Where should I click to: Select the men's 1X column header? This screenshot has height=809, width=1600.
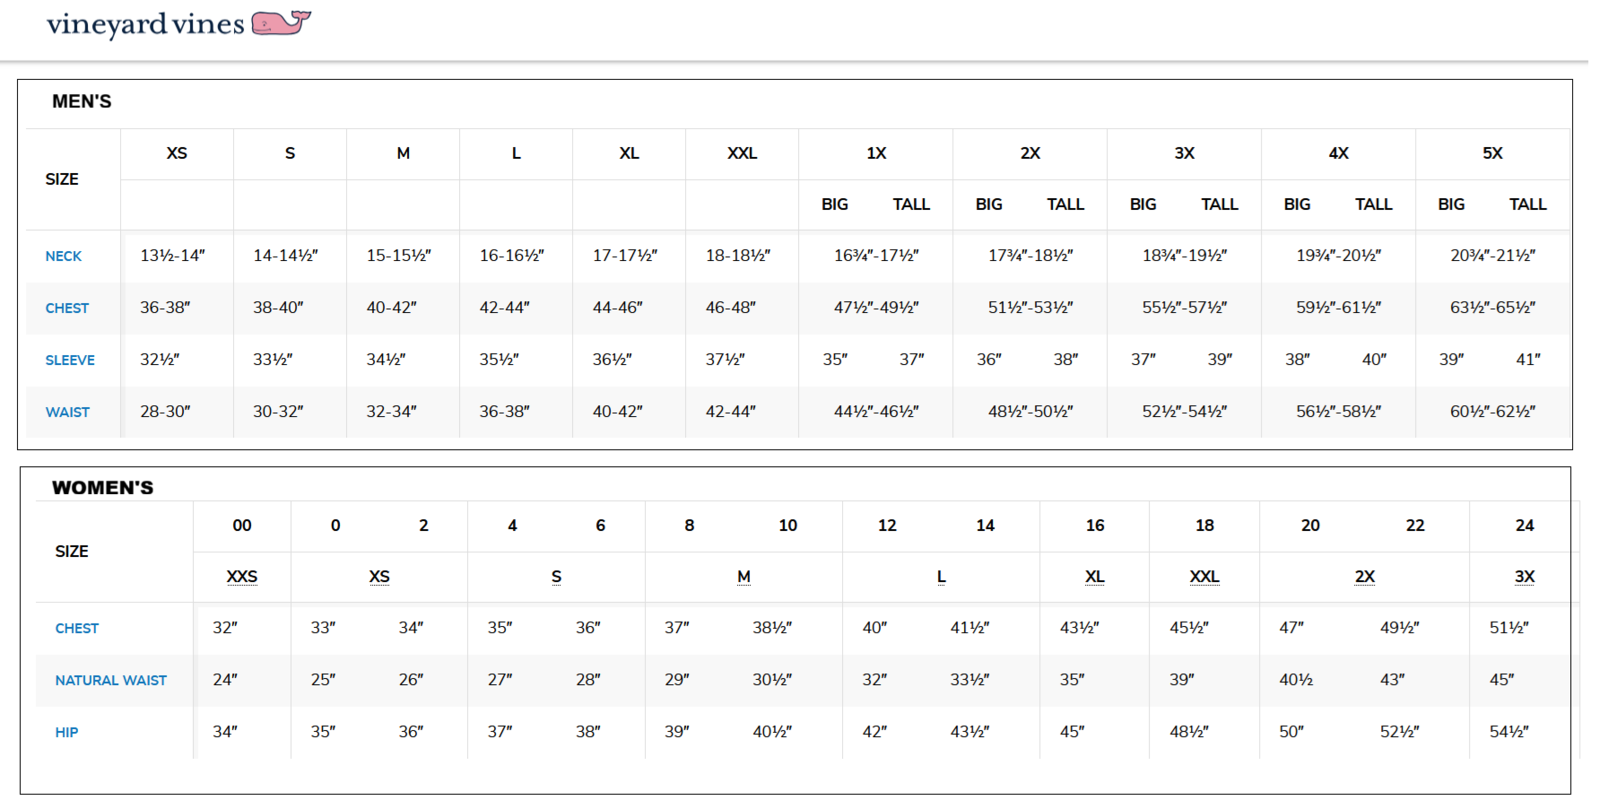876,153
